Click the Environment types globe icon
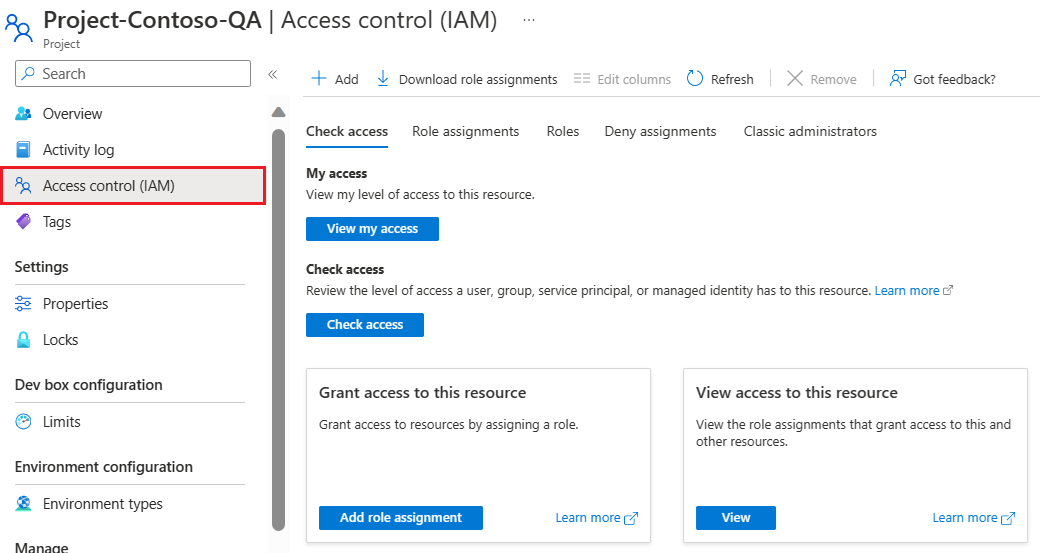This screenshot has width=1040, height=553. pyautogui.click(x=23, y=504)
